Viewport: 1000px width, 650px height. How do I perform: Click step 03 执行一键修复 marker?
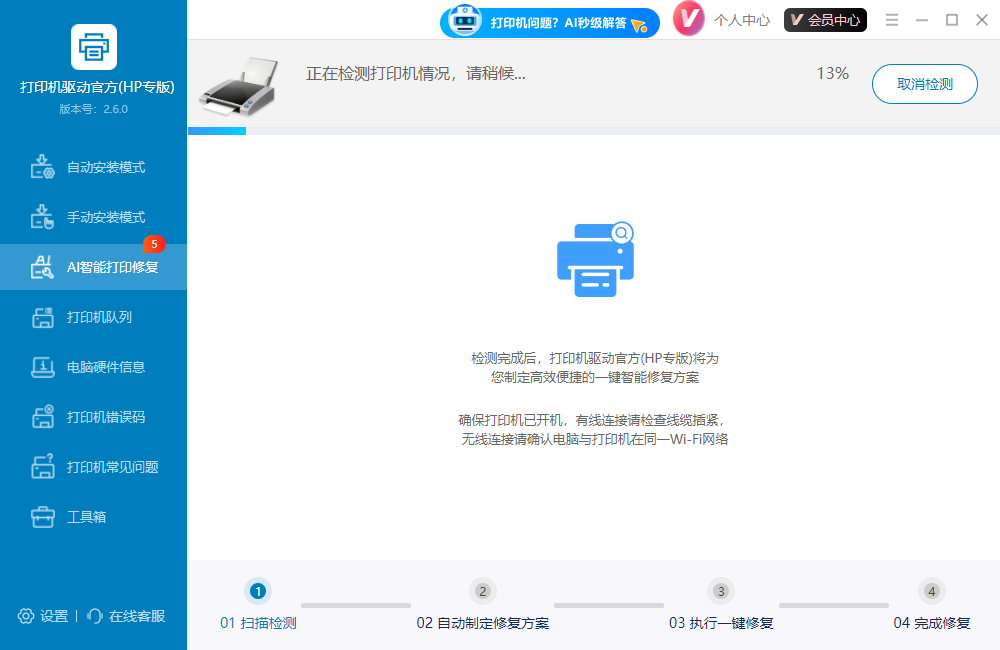click(x=721, y=591)
